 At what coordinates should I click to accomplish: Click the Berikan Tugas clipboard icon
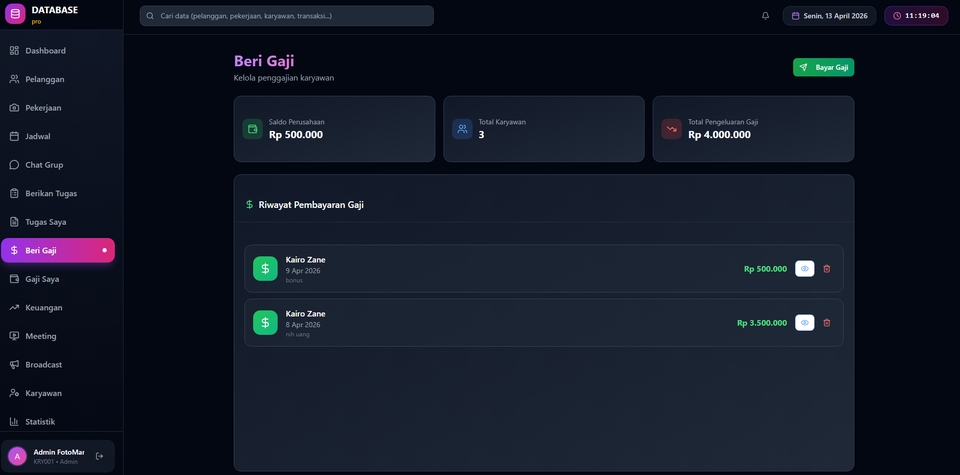pyautogui.click(x=14, y=193)
